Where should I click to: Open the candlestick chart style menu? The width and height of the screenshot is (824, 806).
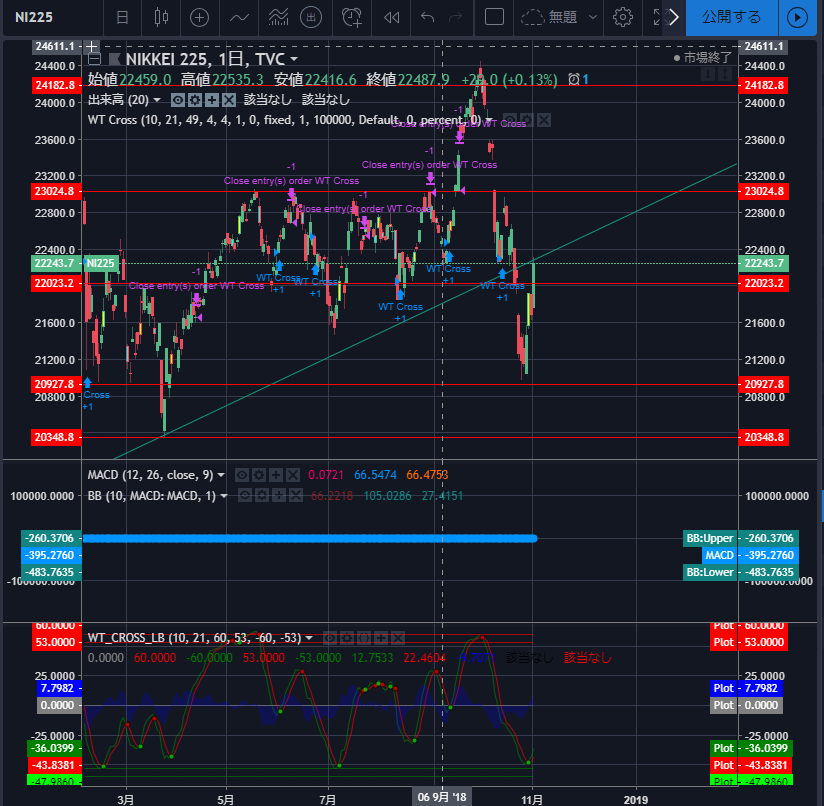pyautogui.click(x=161, y=17)
